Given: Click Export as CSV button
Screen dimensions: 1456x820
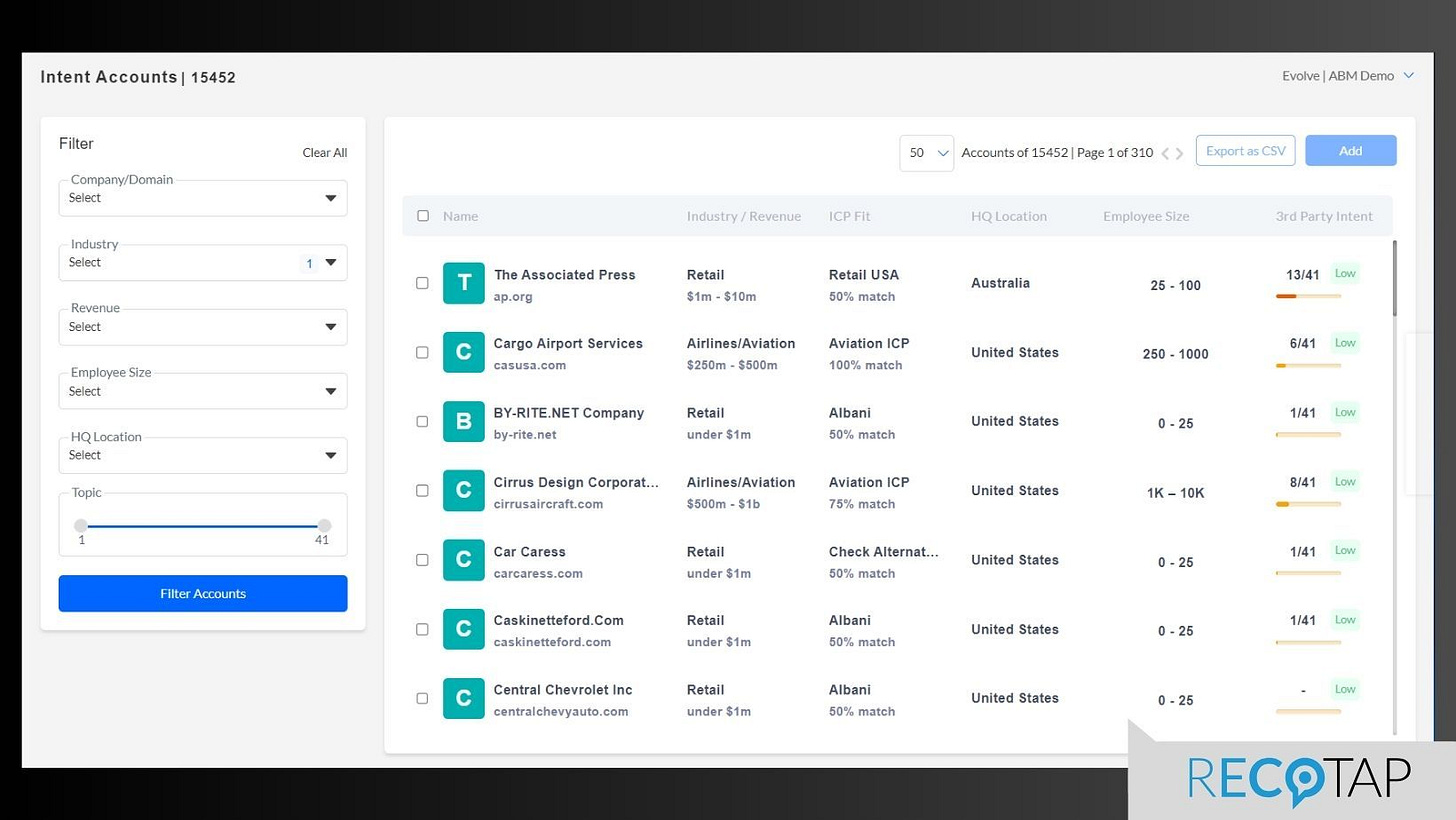Looking at the screenshot, I should coord(1246,151).
